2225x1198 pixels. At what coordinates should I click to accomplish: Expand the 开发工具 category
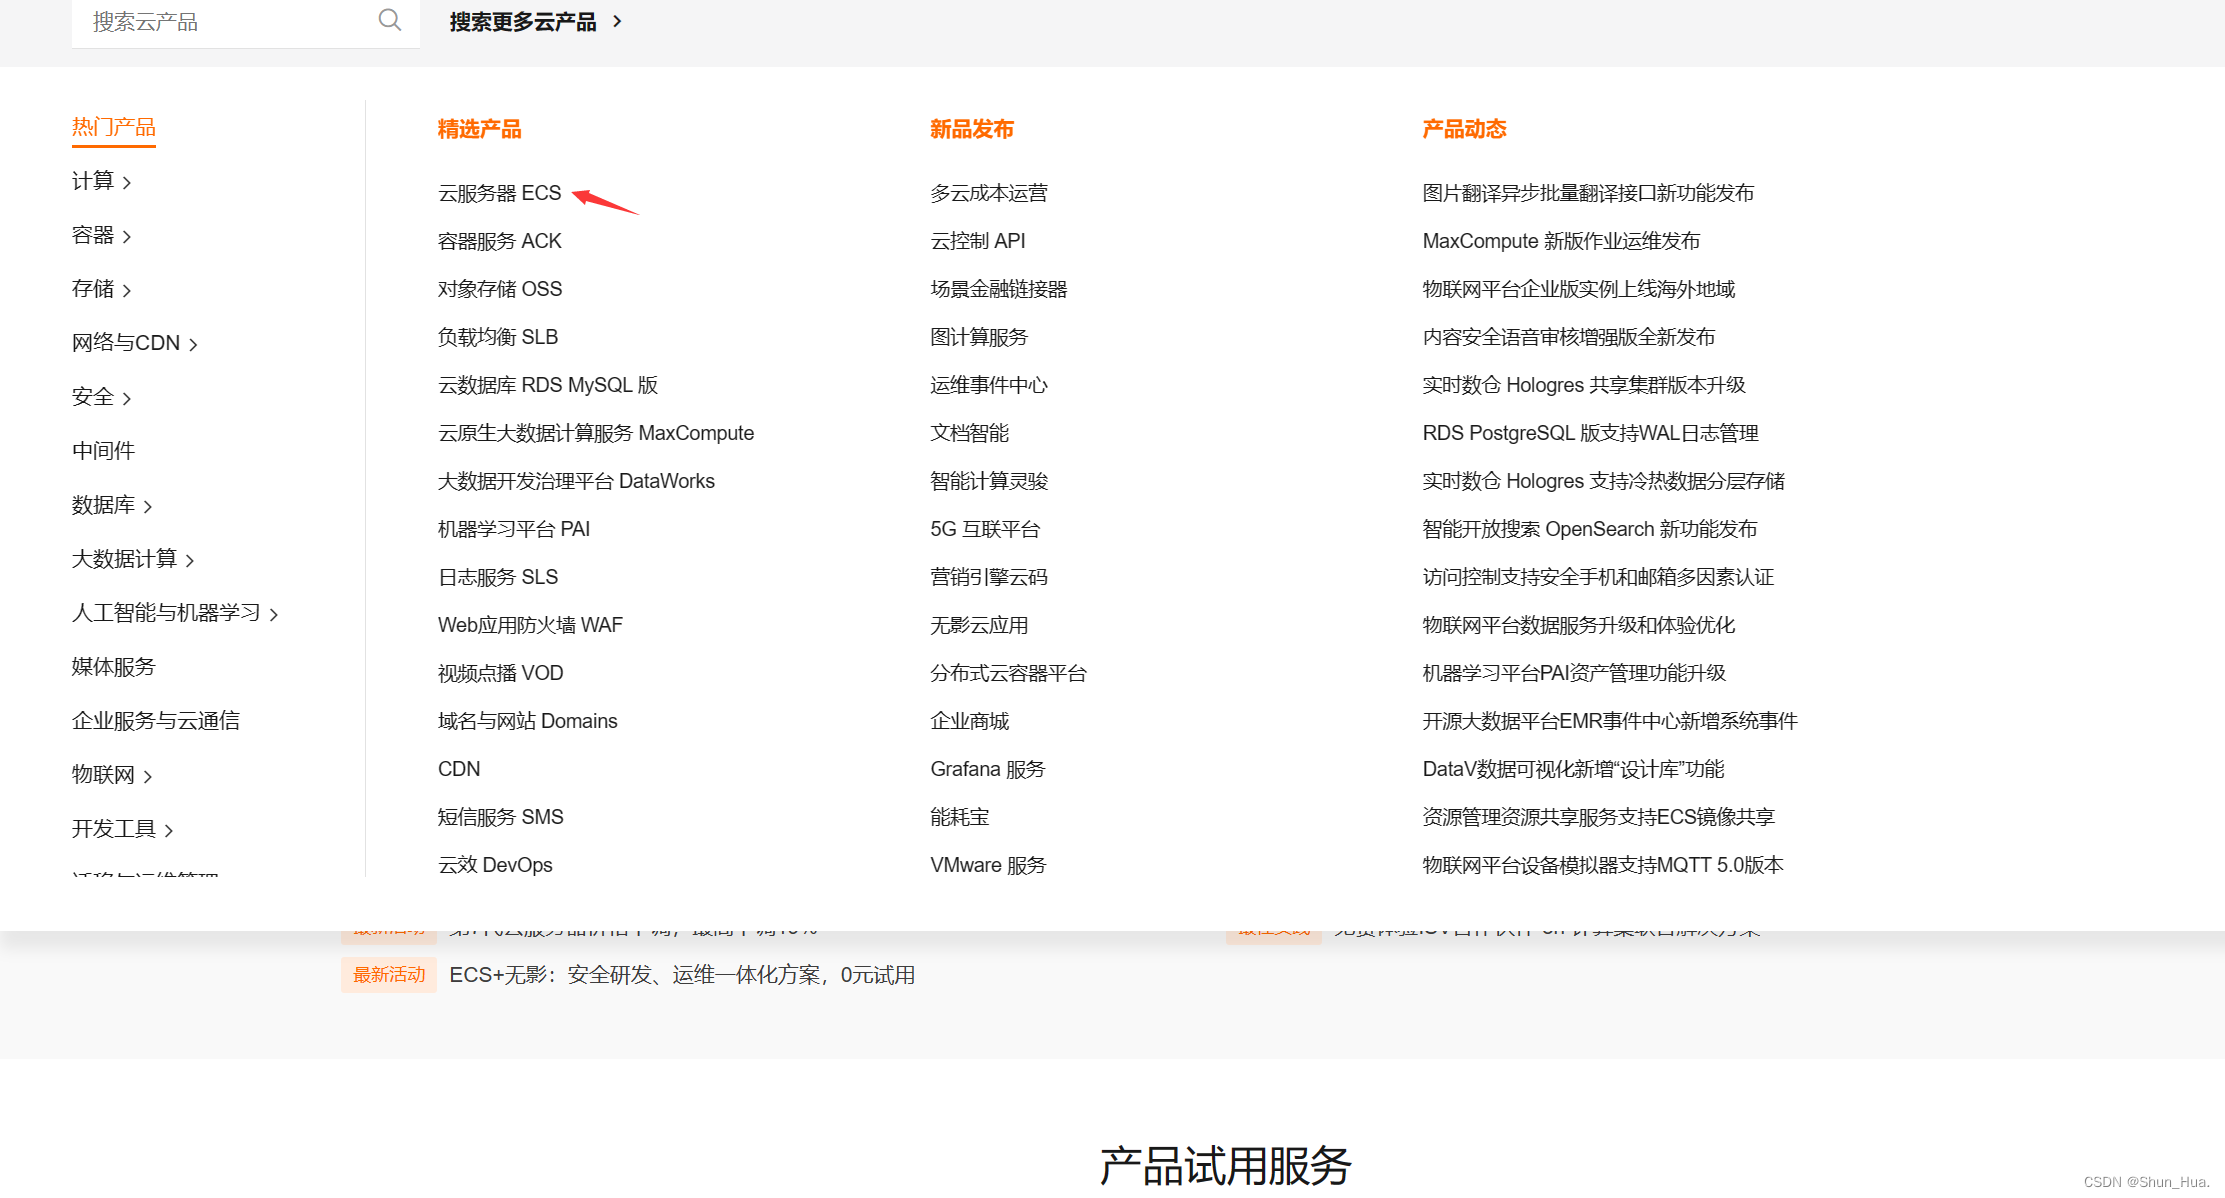click(x=122, y=829)
